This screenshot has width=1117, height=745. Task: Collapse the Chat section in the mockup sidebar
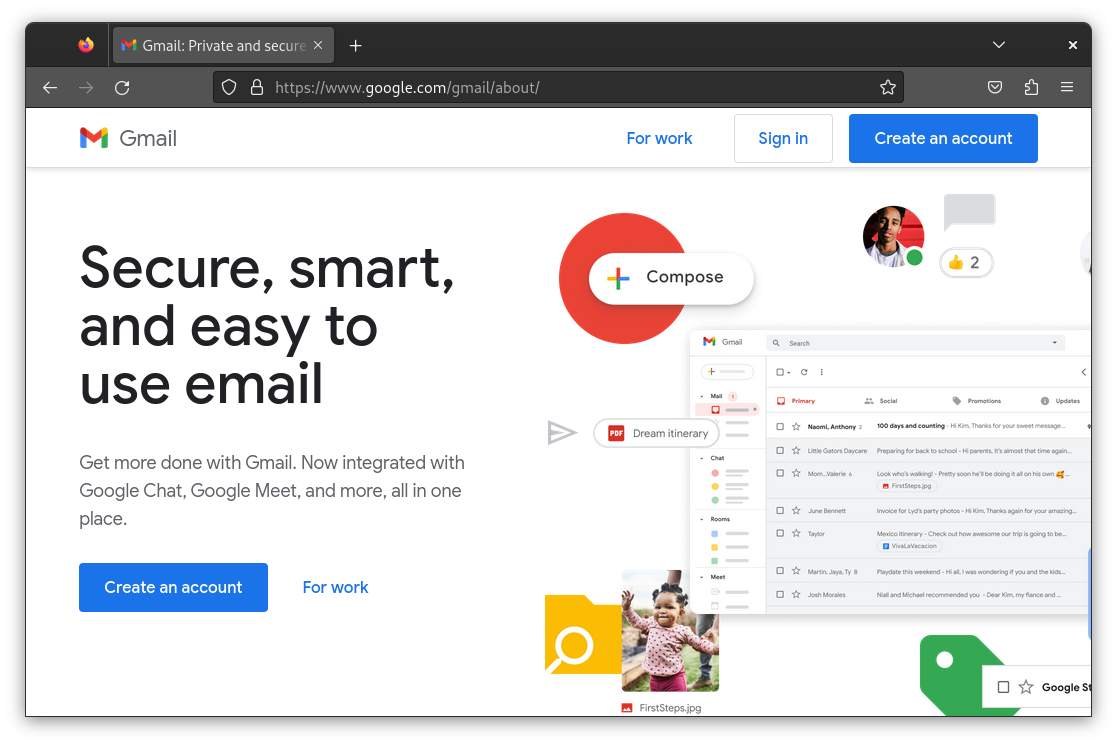point(700,458)
